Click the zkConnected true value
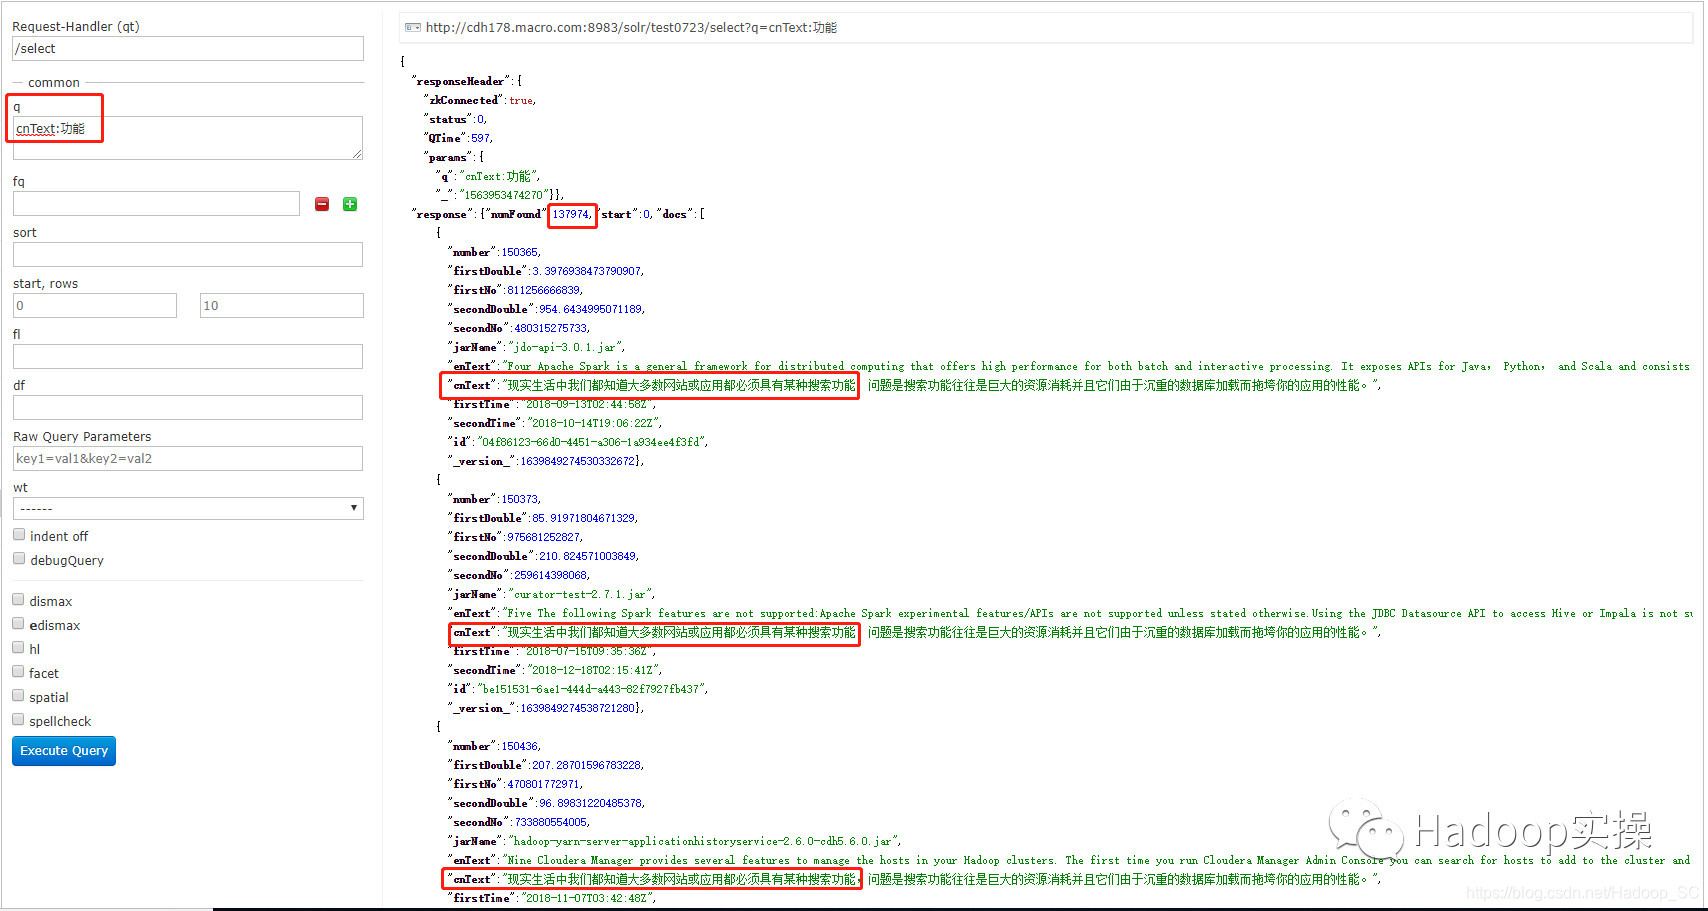The height and width of the screenshot is (911, 1708). (x=521, y=100)
